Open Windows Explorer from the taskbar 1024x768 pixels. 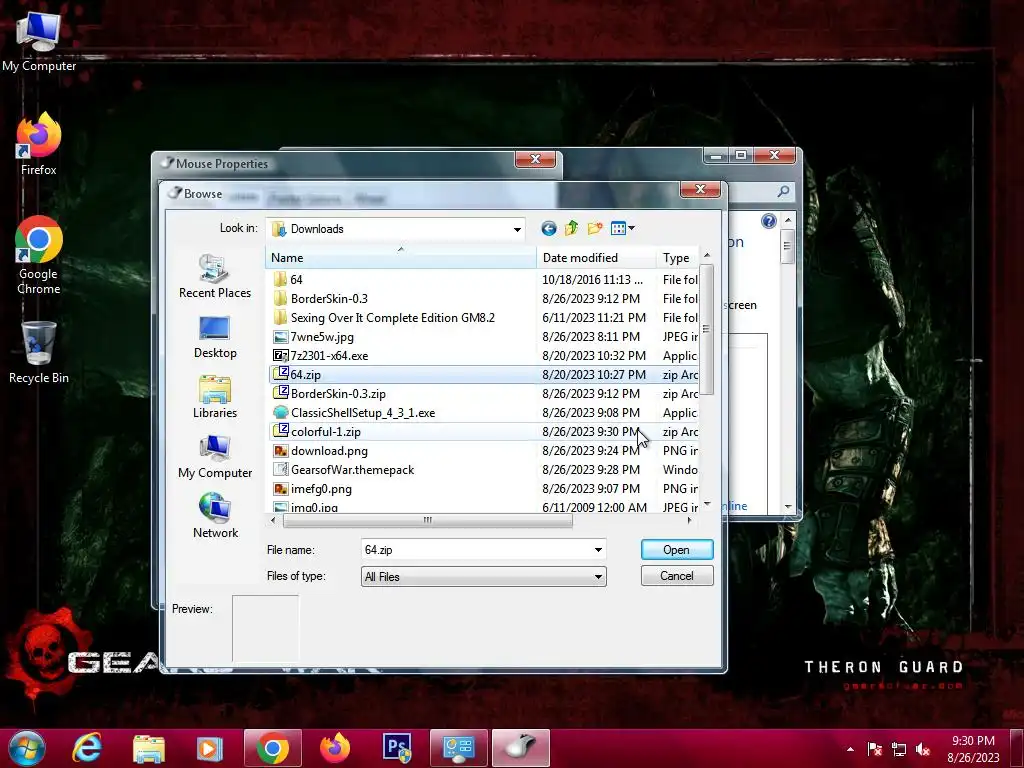click(x=148, y=748)
